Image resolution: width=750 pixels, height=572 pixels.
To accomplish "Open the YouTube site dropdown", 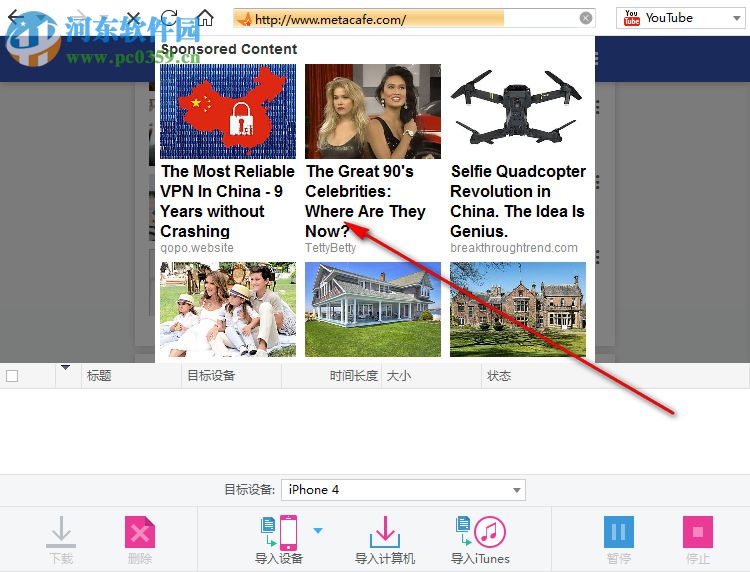I will (736, 19).
